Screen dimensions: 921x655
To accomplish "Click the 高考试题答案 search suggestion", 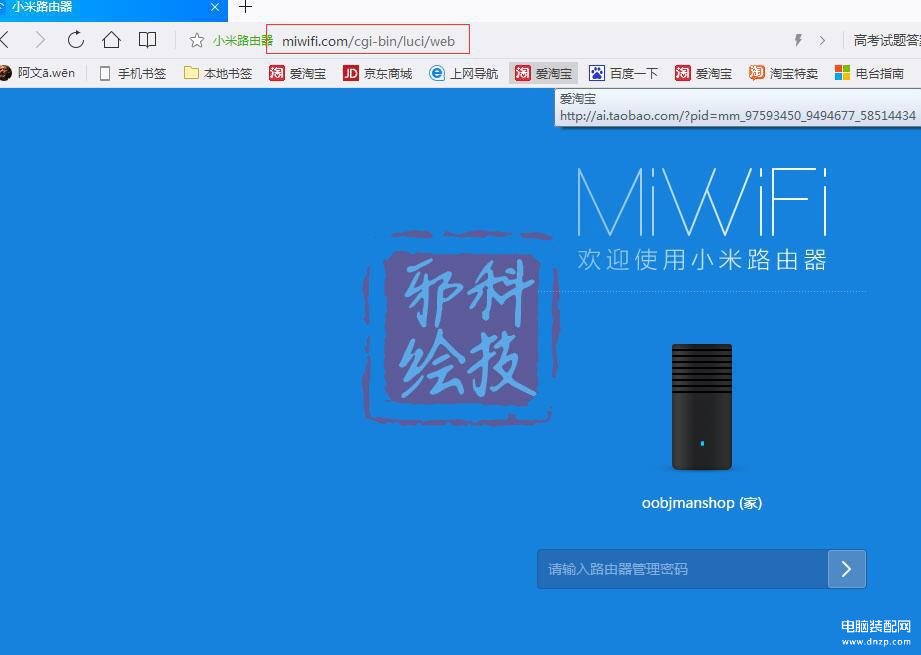I will pyautogui.click(x=887, y=41).
